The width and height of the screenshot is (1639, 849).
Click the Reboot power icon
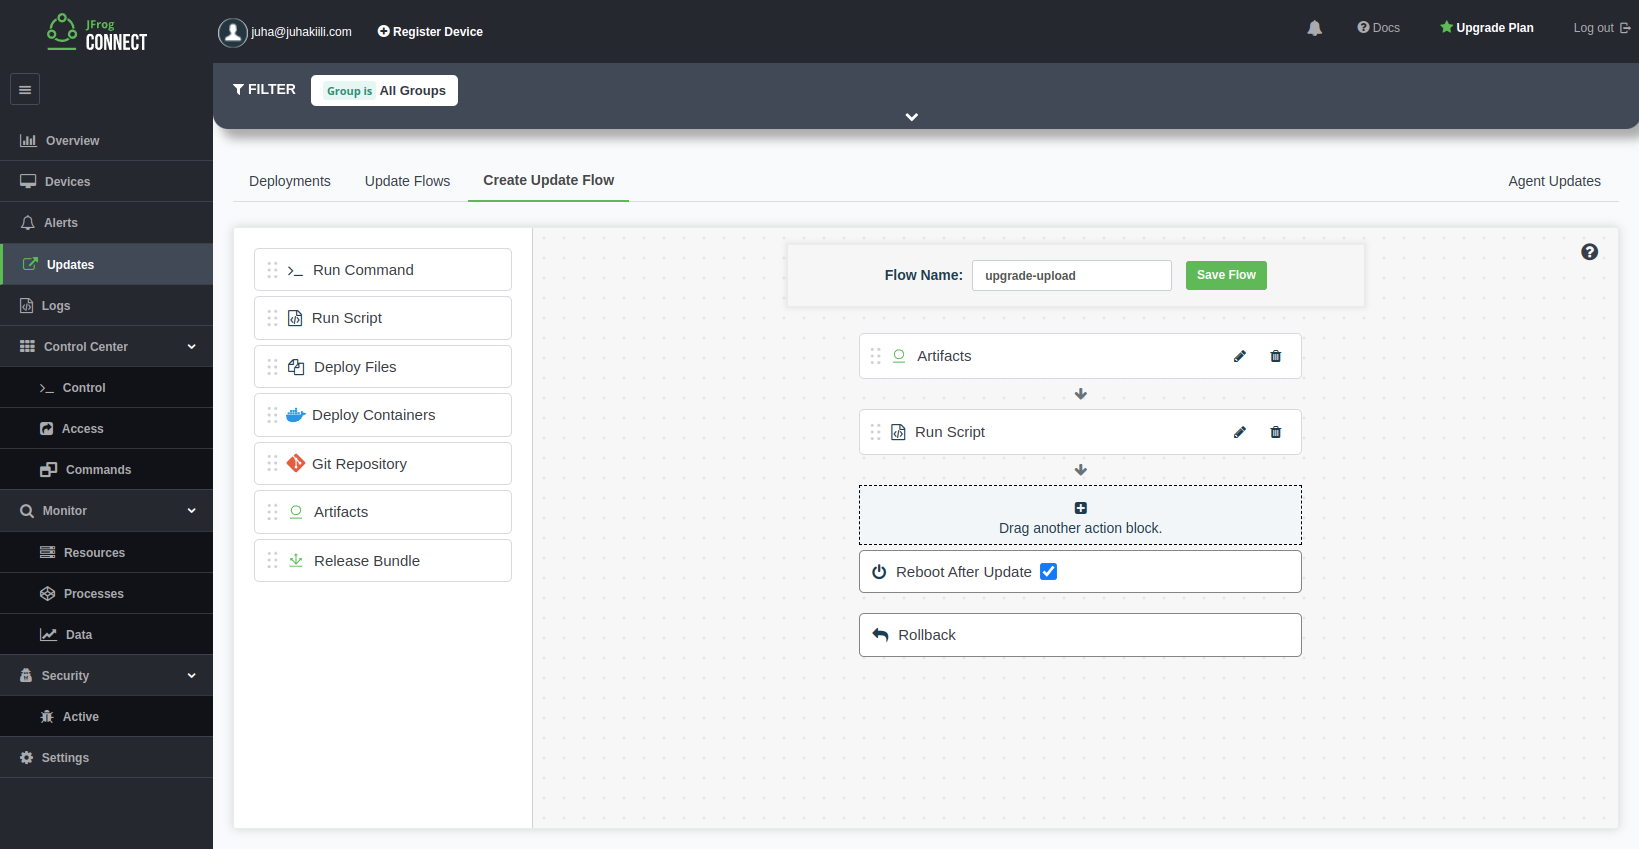pyautogui.click(x=879, y=572)
